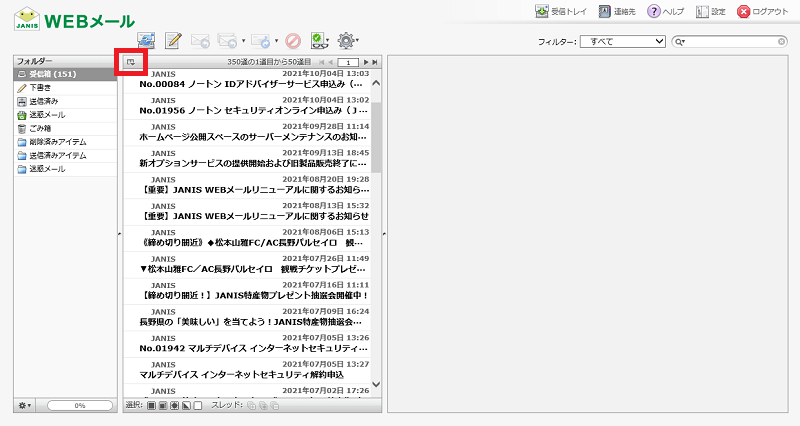Click the search magnifier options icon
Screen dimensions: 800x426
[680, 42]
